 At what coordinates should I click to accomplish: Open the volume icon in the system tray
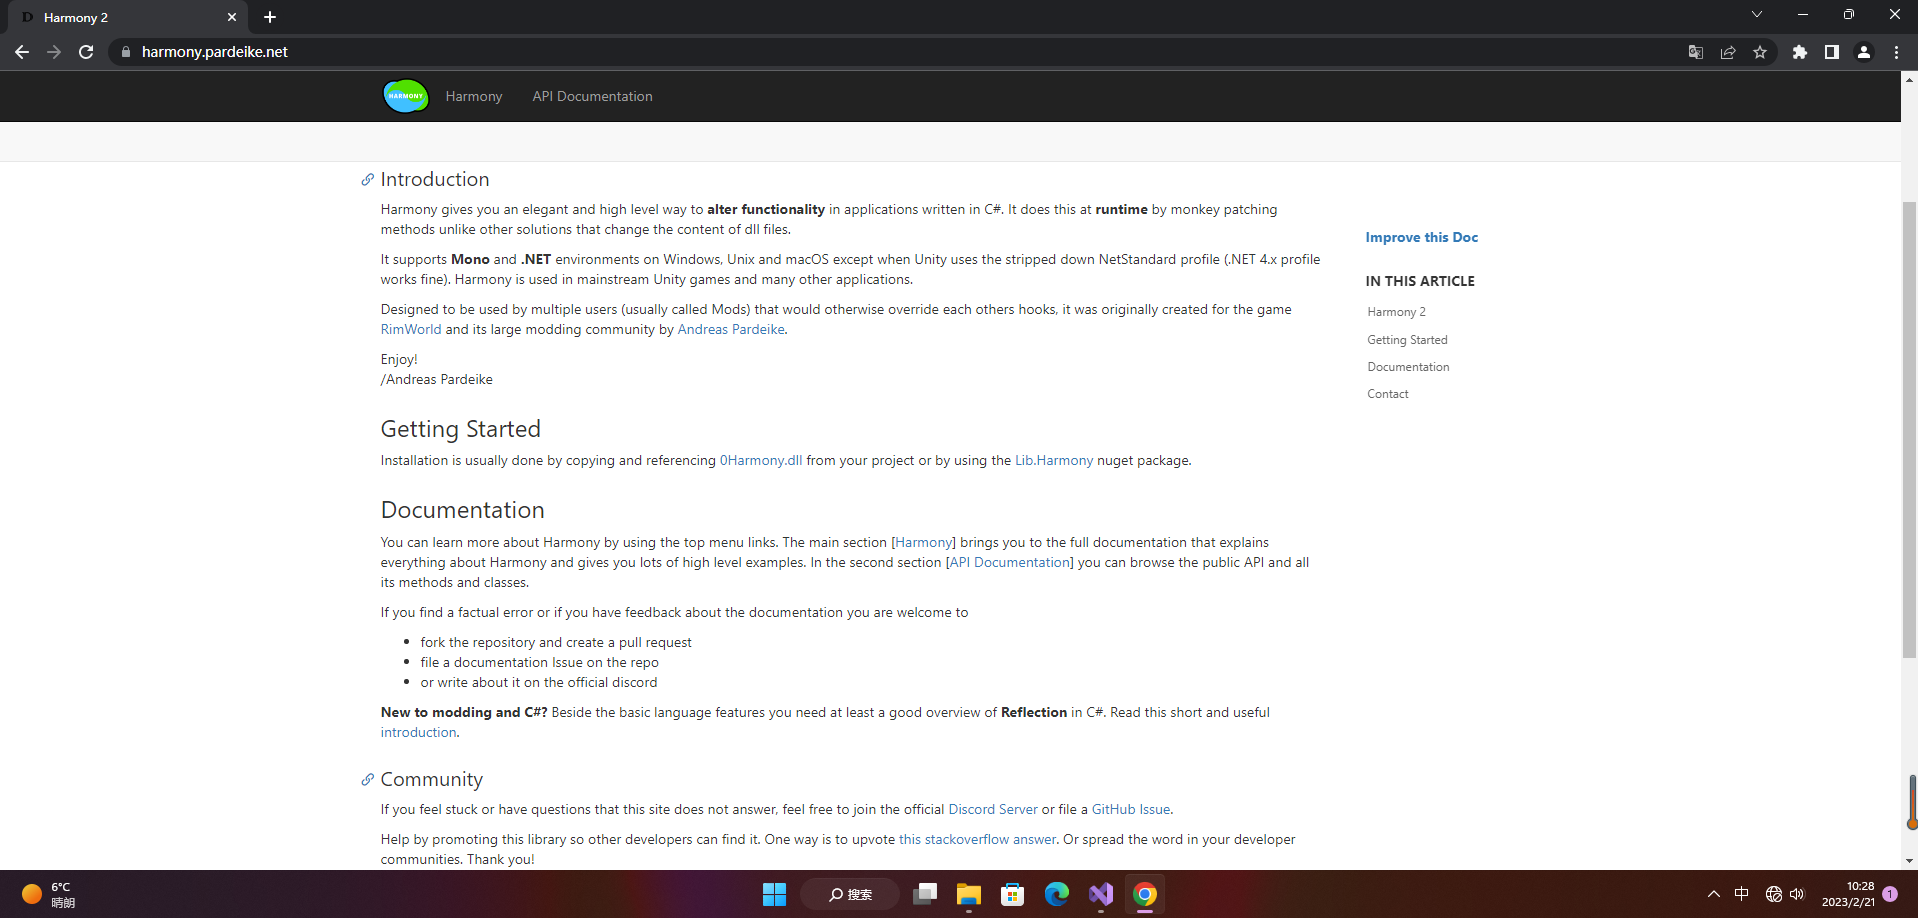(1797, 894)
